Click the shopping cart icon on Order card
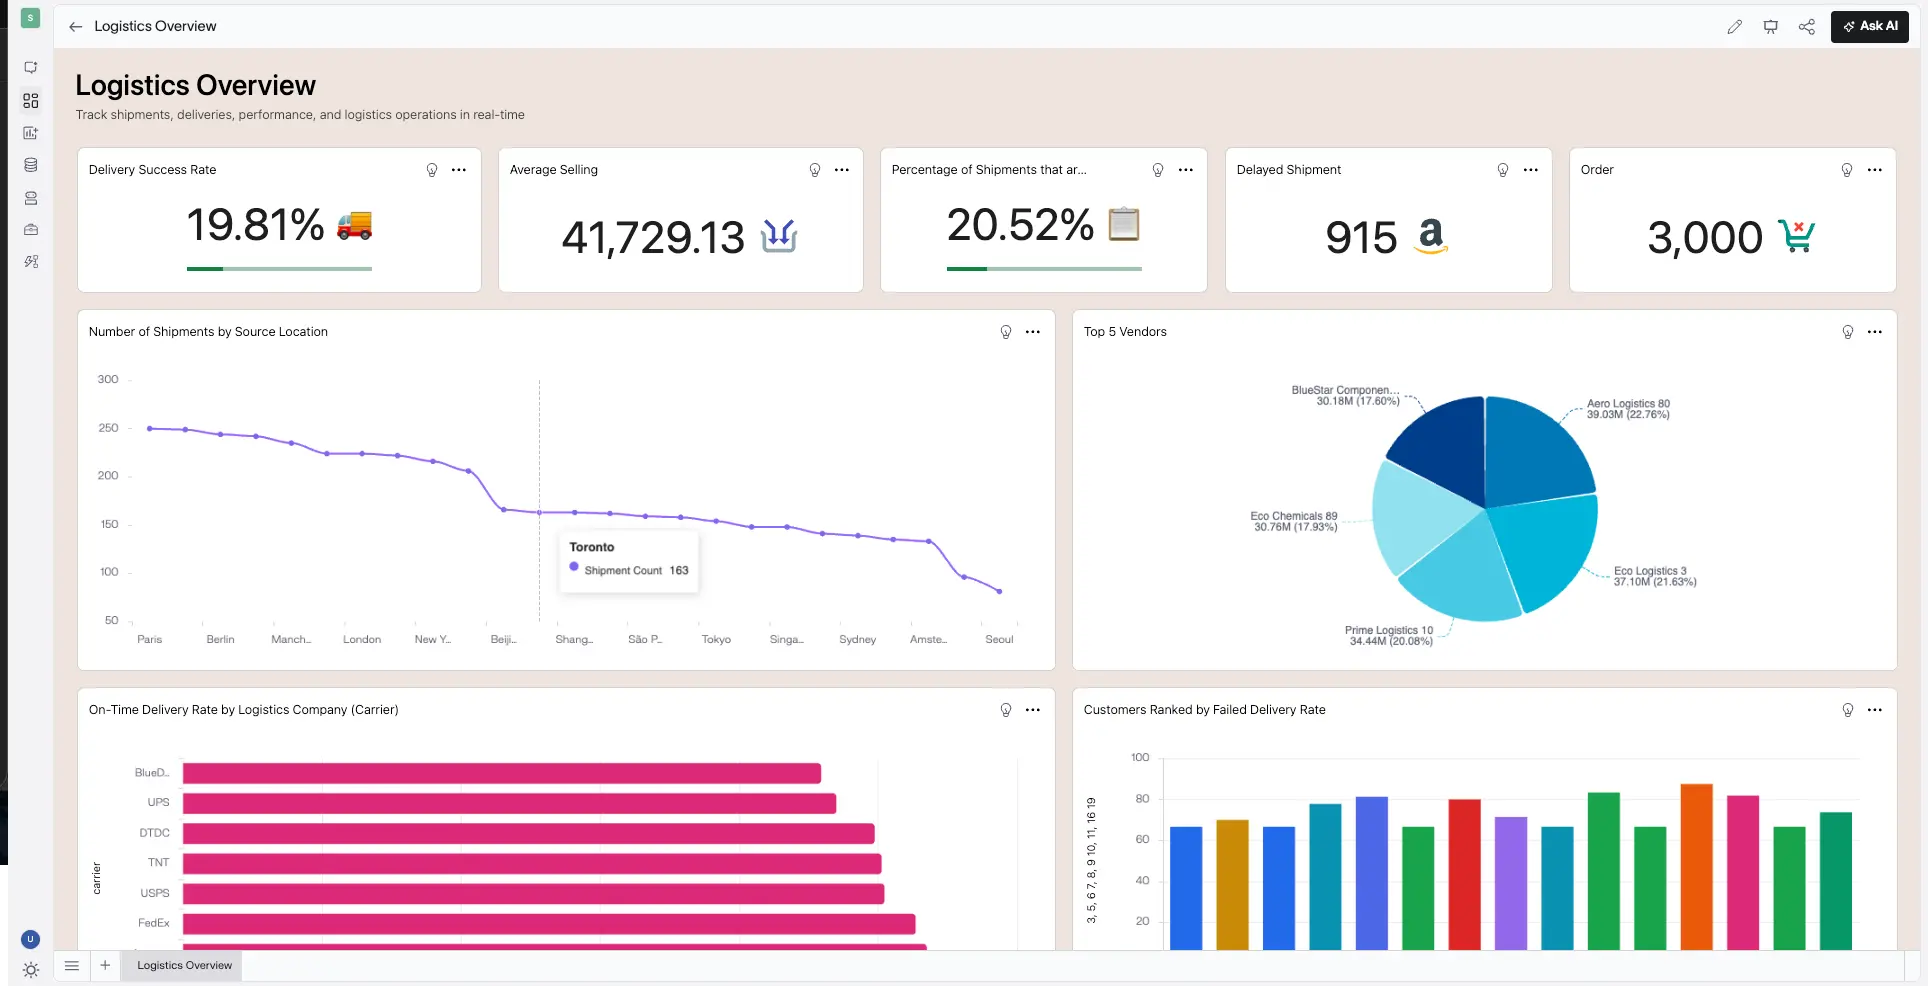The width and height of the screenshot is (1928, 986). click(x=1797, y=236)
